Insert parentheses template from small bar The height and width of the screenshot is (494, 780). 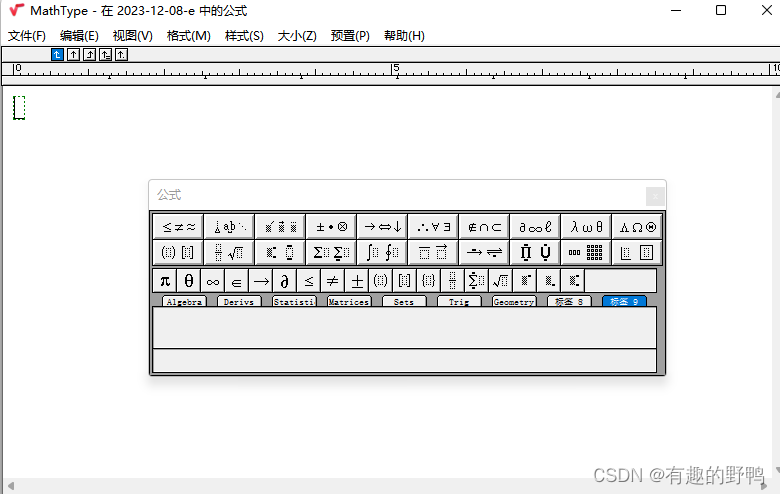pyautogui.click(x=381, y=281)
